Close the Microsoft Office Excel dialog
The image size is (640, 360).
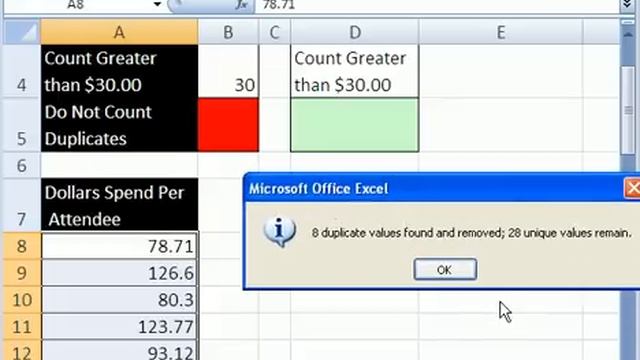pos(632,189)
